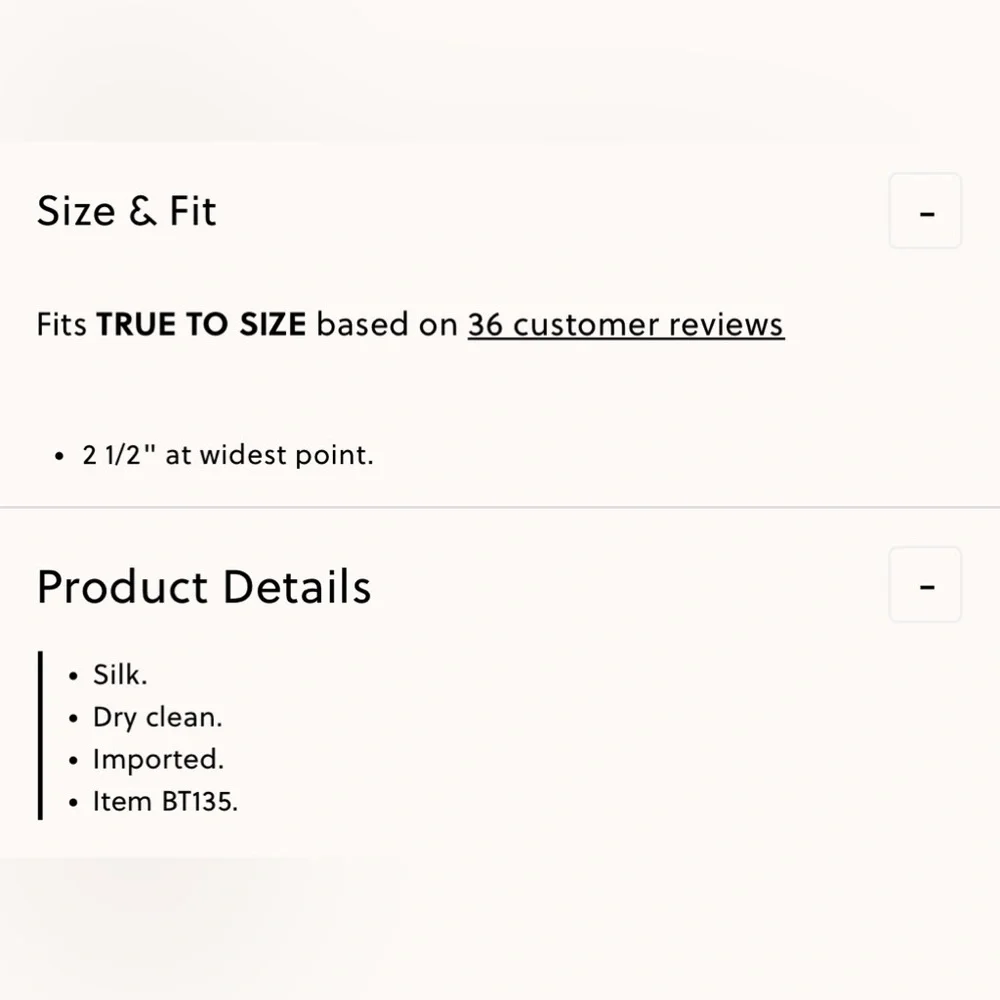Open the 36 customer reviews link
This screenshot has height=1000, width=1000.
coord(626,325)
